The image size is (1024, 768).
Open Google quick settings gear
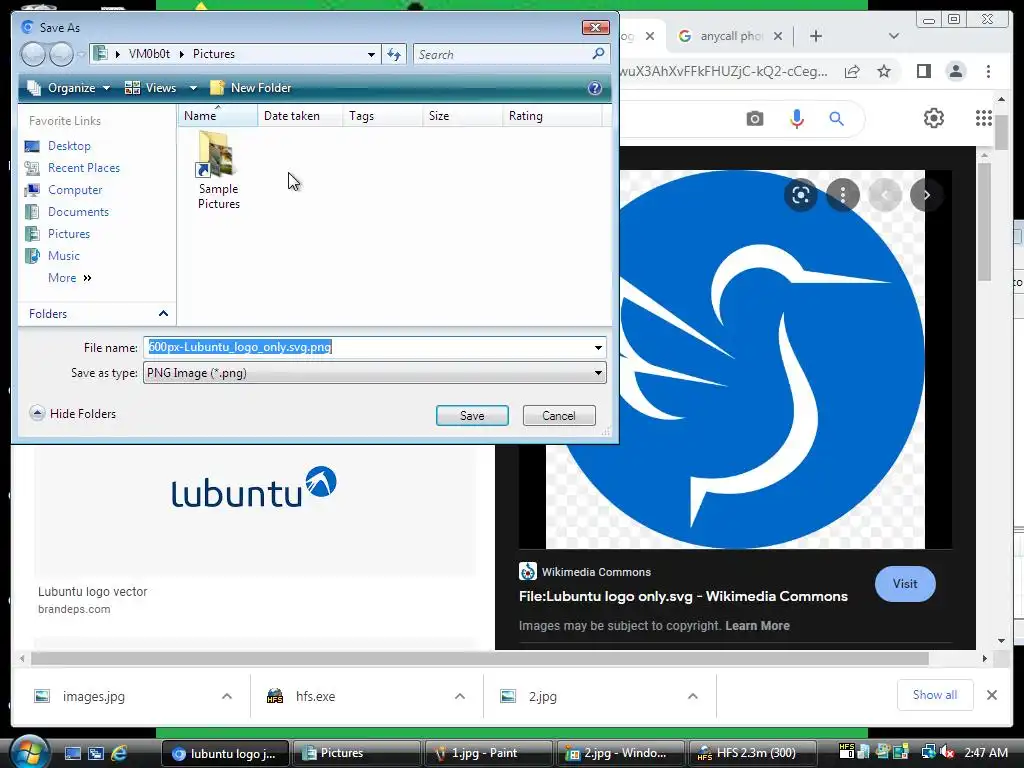click(x=934, y=118)
